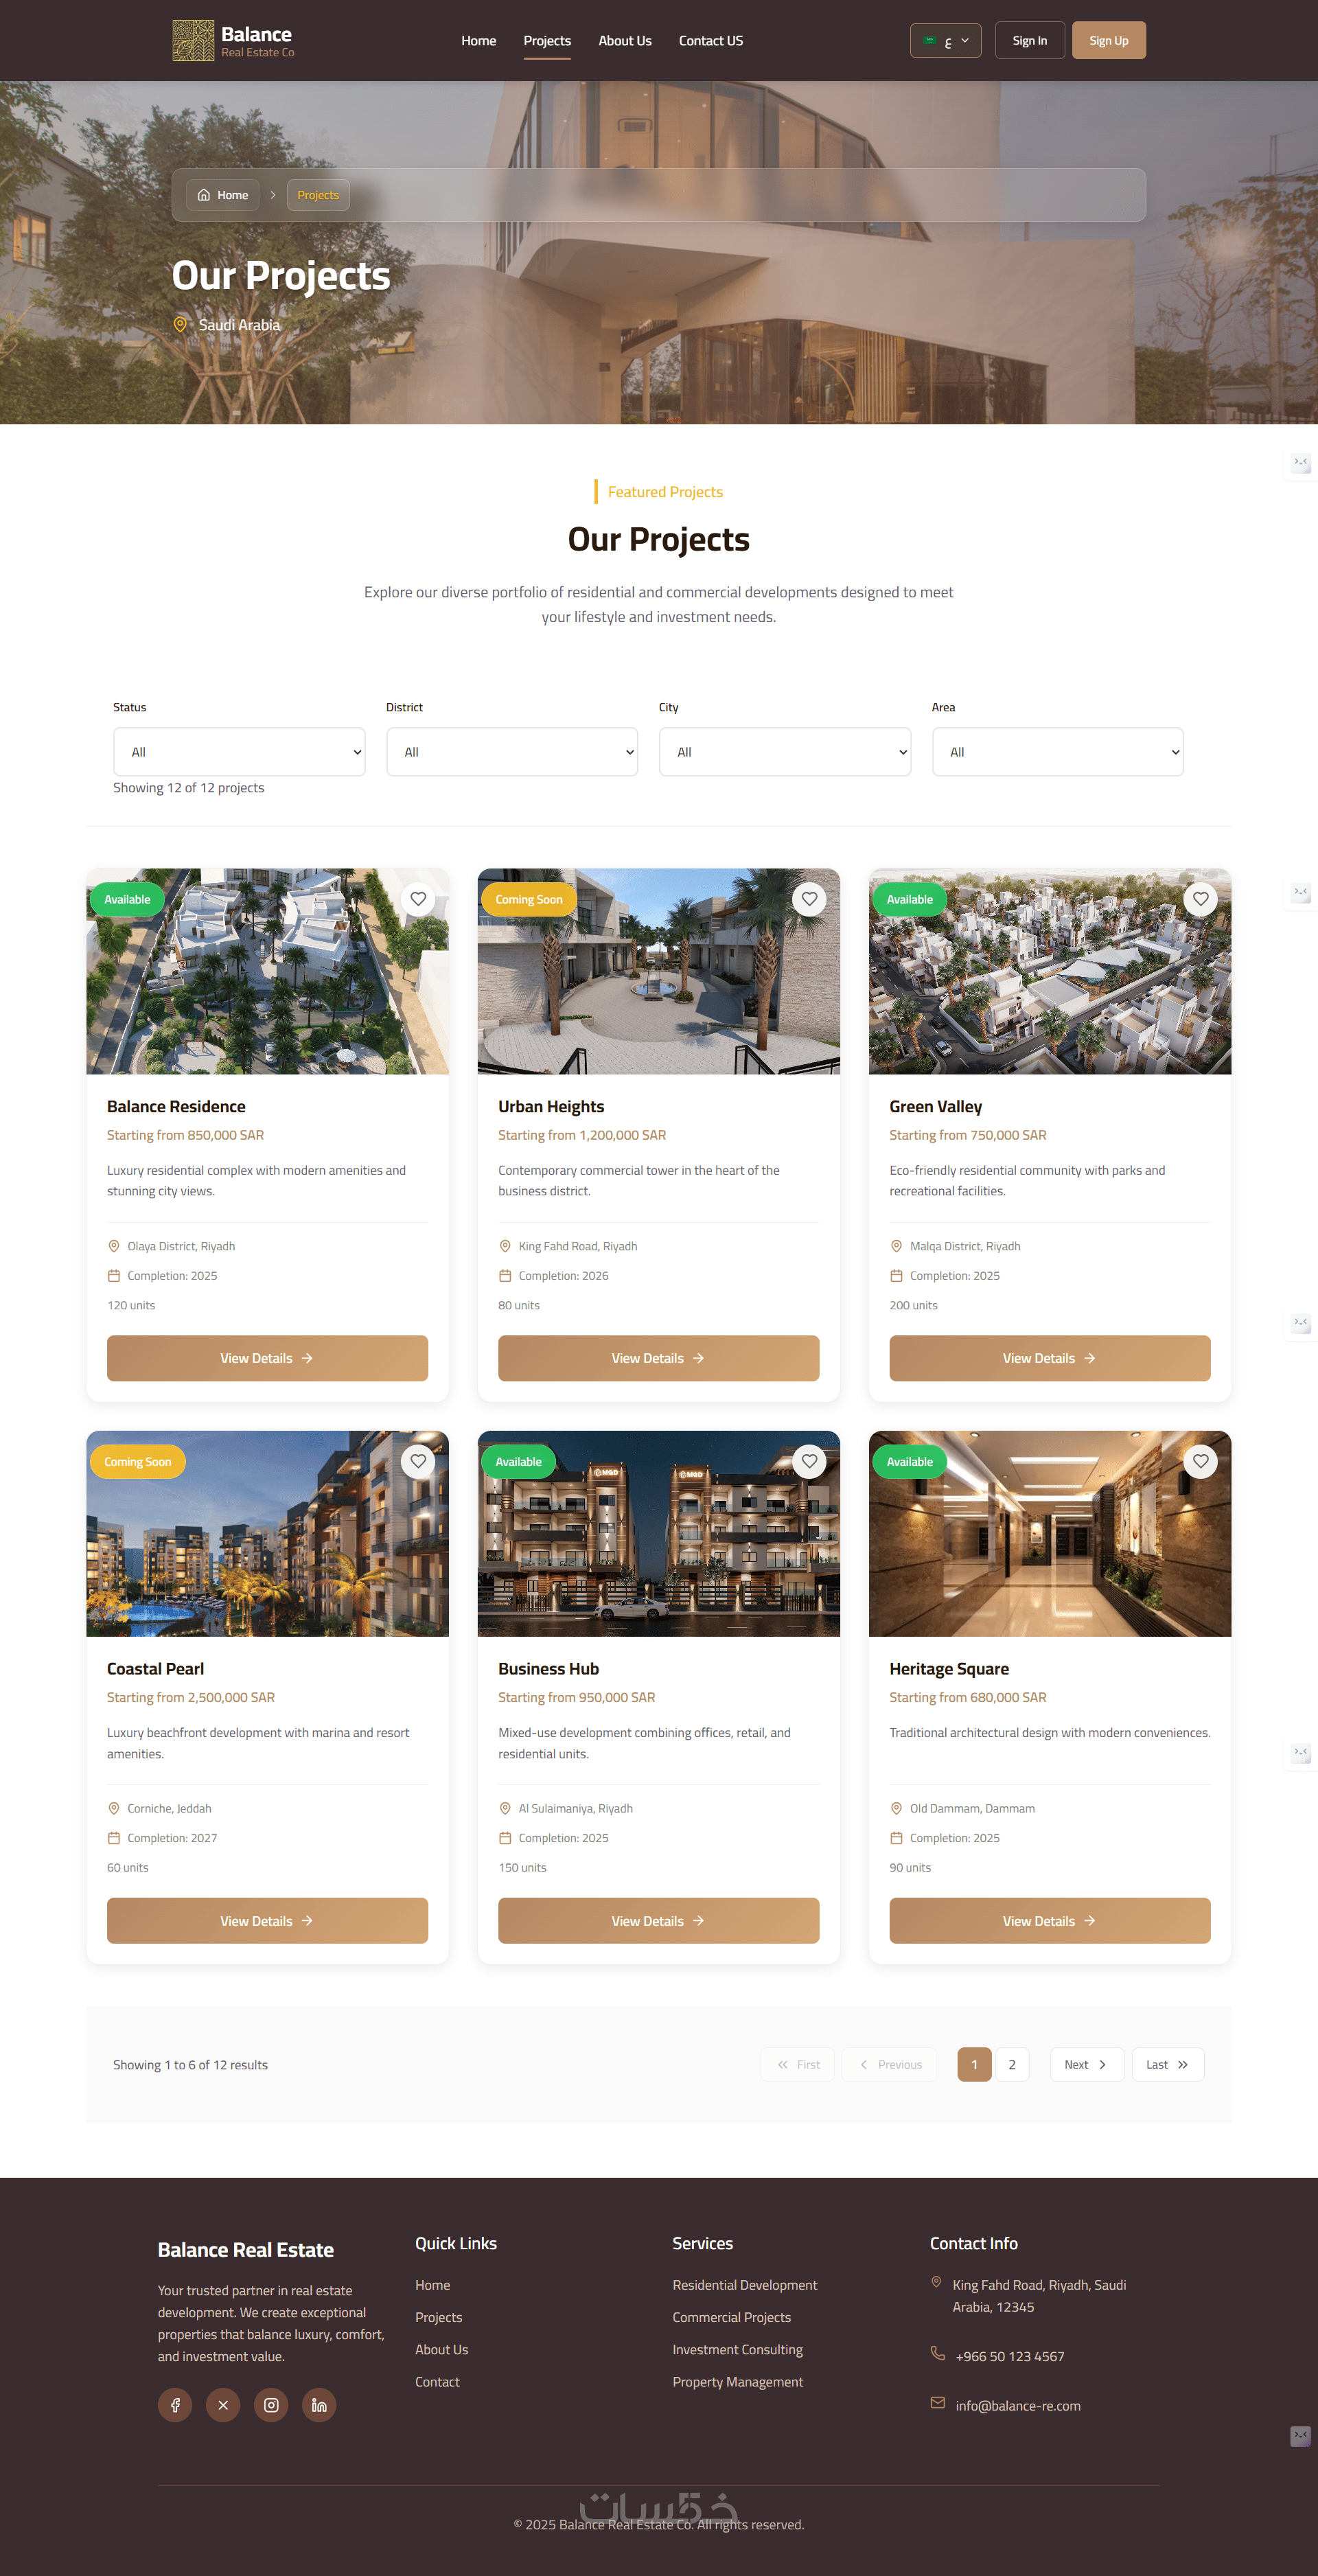1318x2576 pixels.
Task: View Details for Green Valley
Action: coord(1049,1358)
